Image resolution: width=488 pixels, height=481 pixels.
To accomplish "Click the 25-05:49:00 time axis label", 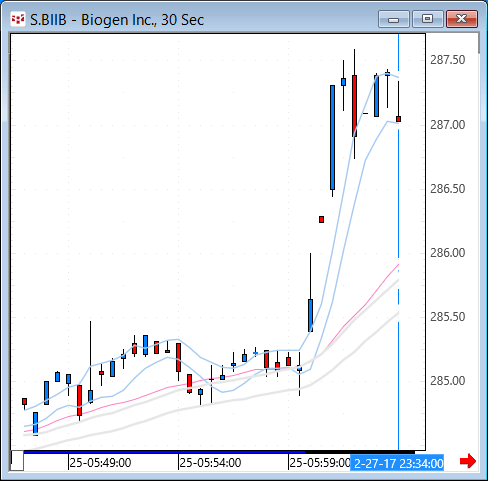I will 100,463.
